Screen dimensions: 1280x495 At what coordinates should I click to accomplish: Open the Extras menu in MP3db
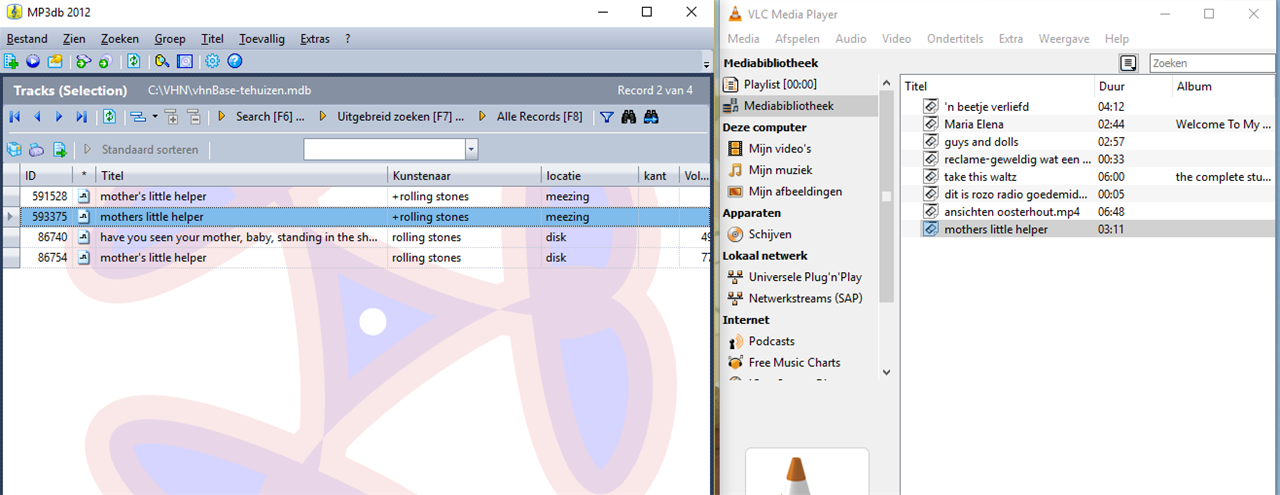click(315, 39)
